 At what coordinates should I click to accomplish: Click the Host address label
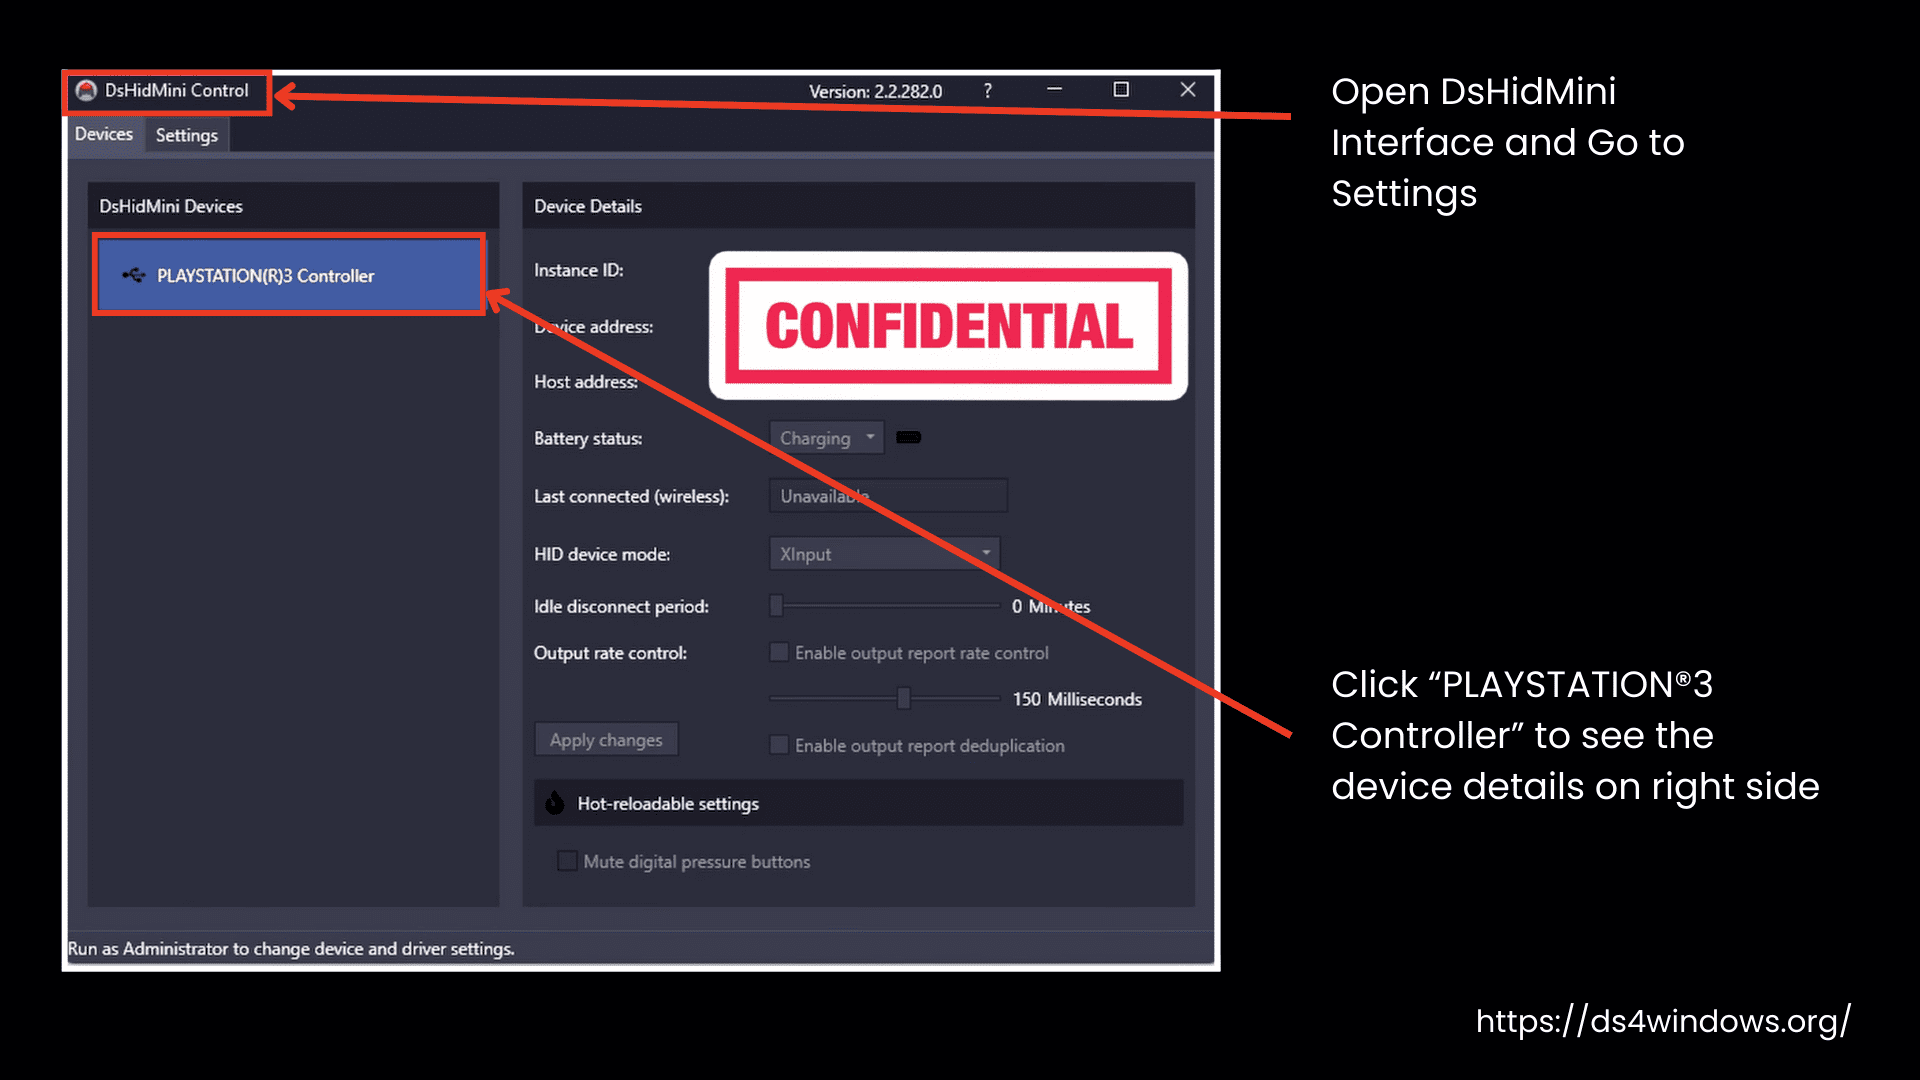click(586, 382)
